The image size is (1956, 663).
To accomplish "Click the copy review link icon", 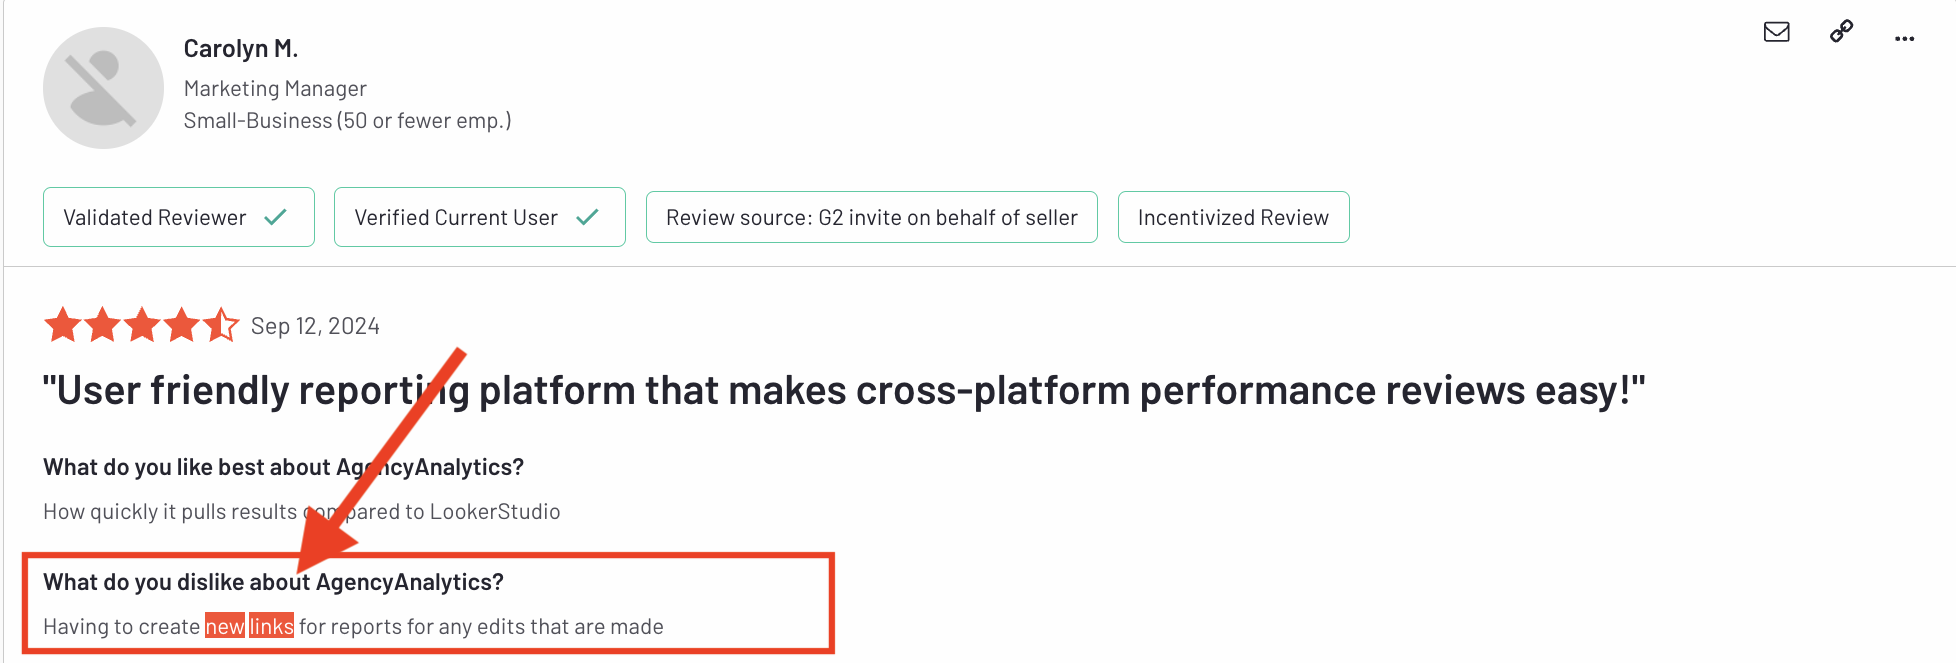I will pos(1841,32).
